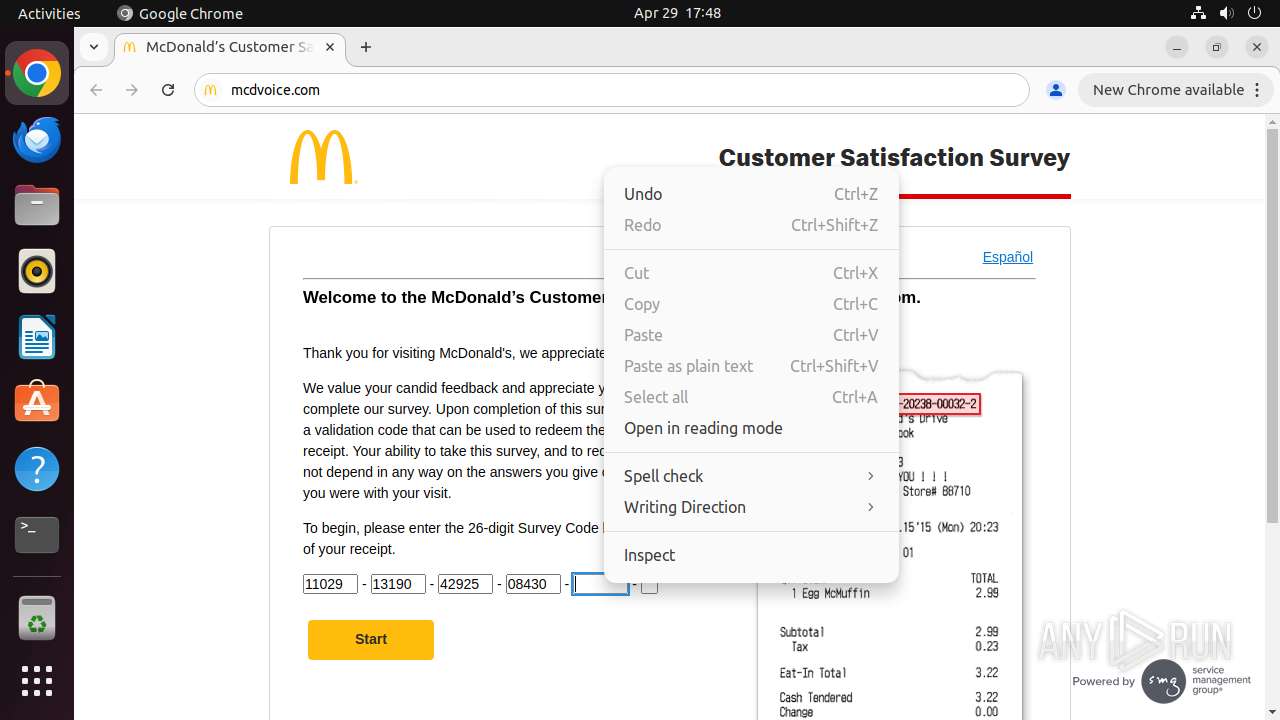Screen dimensions: 1280x720
Task: Switch language via the Español link
Action: coord(1007,257)
